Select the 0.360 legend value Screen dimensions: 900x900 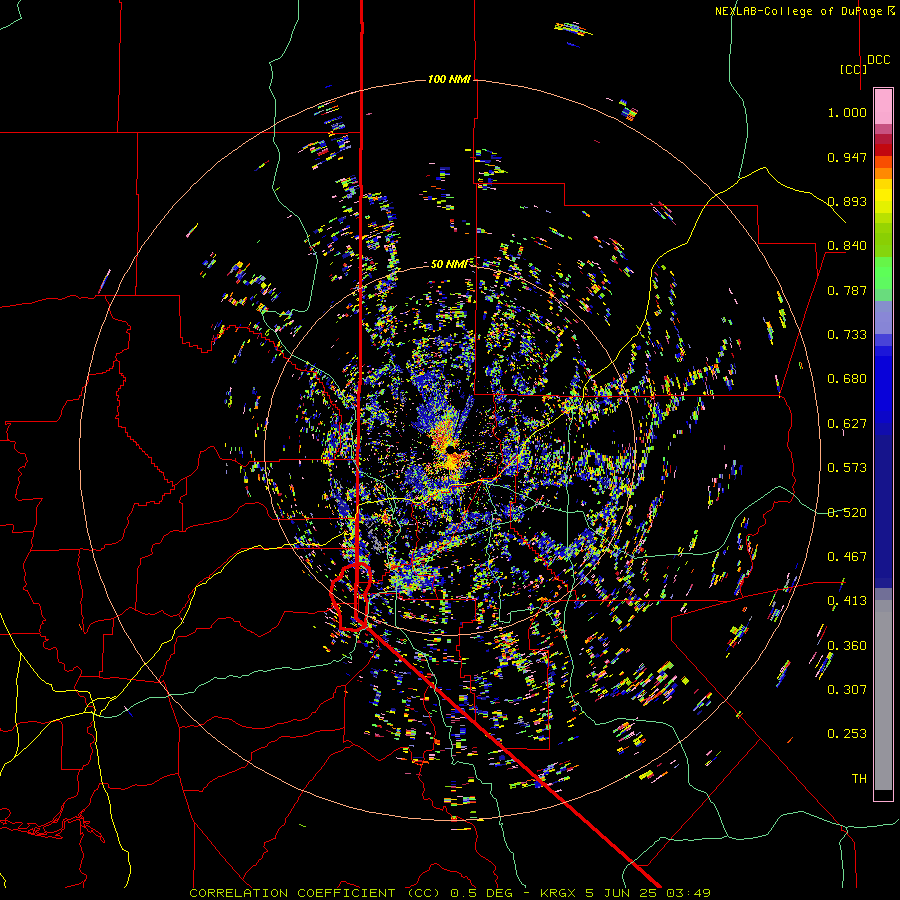847,645
